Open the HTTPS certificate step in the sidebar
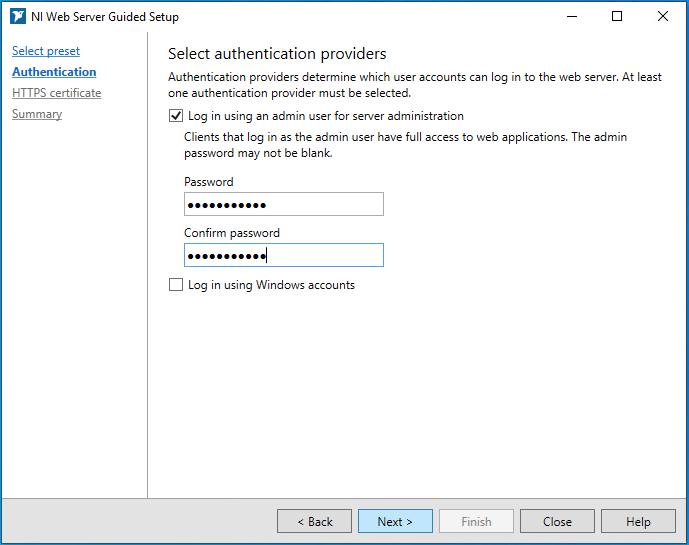The width and height of the screenshot is (689, 545). (56, 93)
